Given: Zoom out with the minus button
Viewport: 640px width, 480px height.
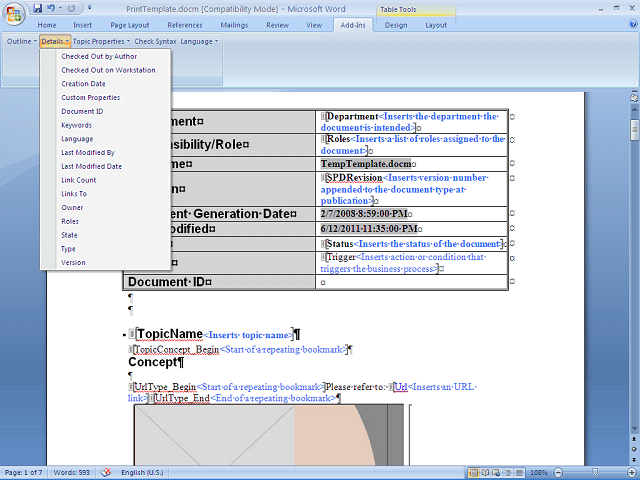Looking at the screenshot, I should 558,473.
